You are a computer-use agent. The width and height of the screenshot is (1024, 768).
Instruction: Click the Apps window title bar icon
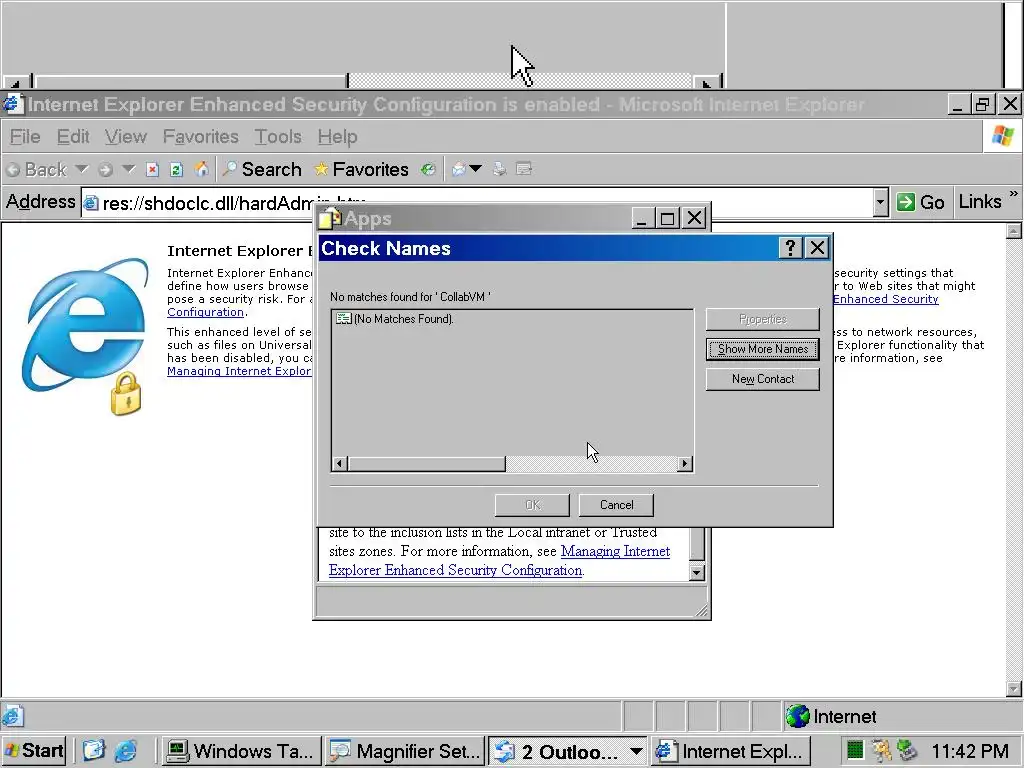(x=330, y=218)
